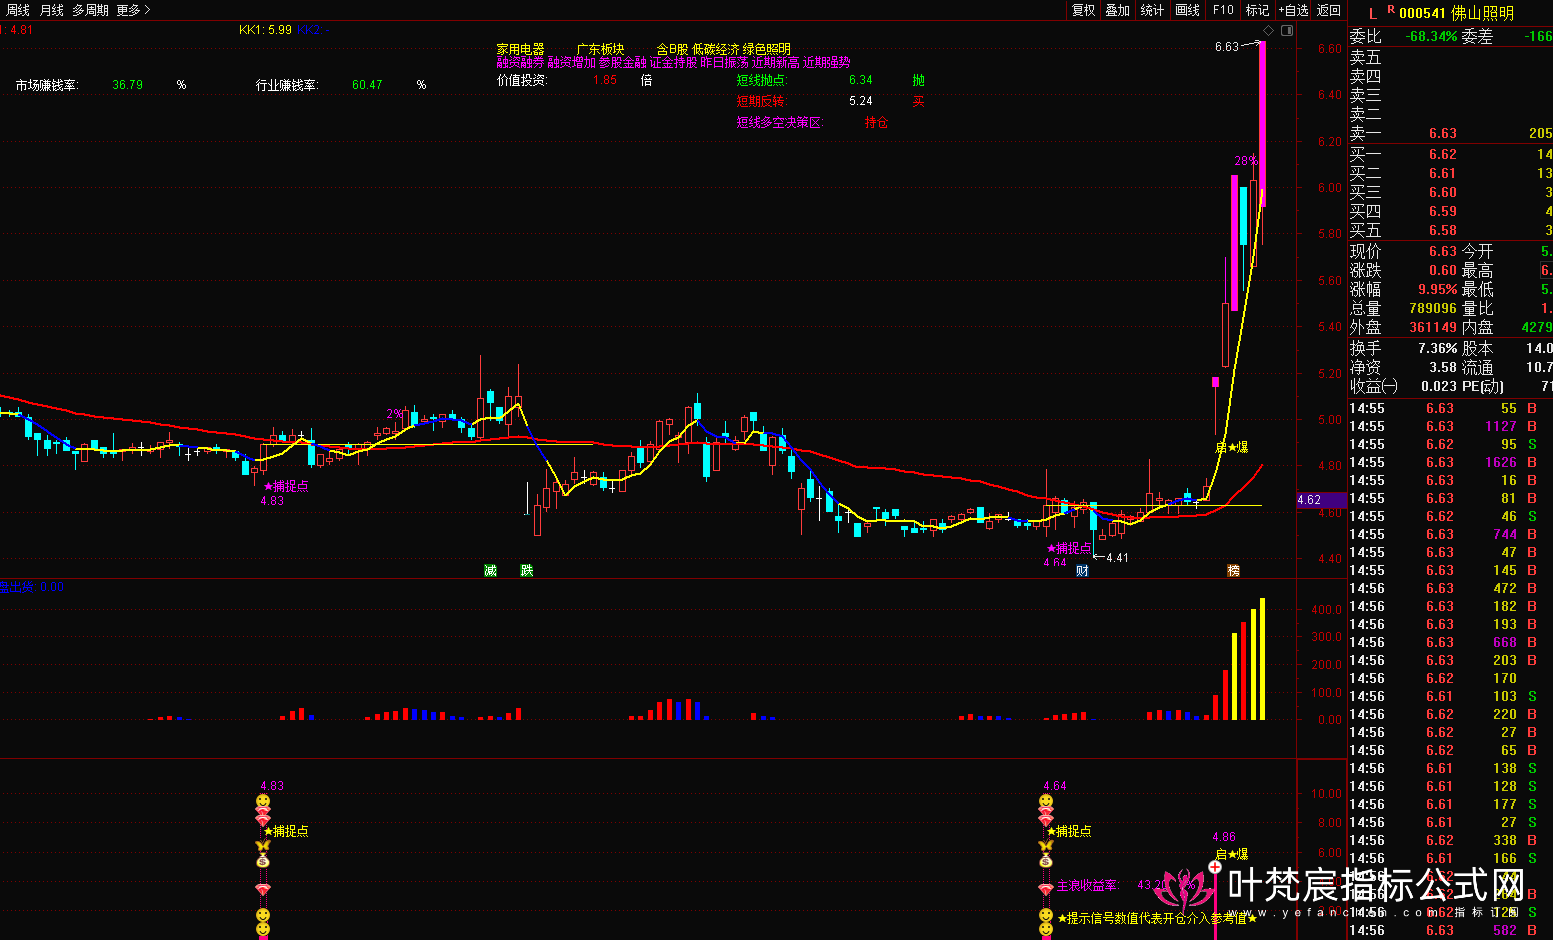Screen dimensions: 1553x940
Task: Click the tallest yellow volume bar
Action: (1262, 660)
